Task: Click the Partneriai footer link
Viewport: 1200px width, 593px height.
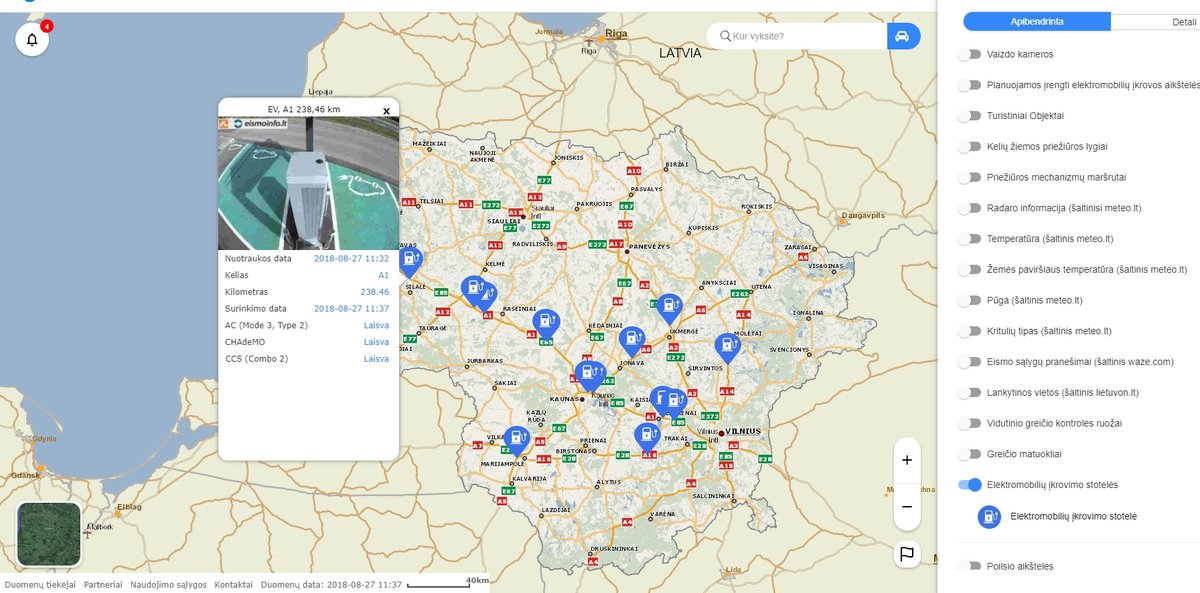Action: pyautogui.click(x=103, y=584)
